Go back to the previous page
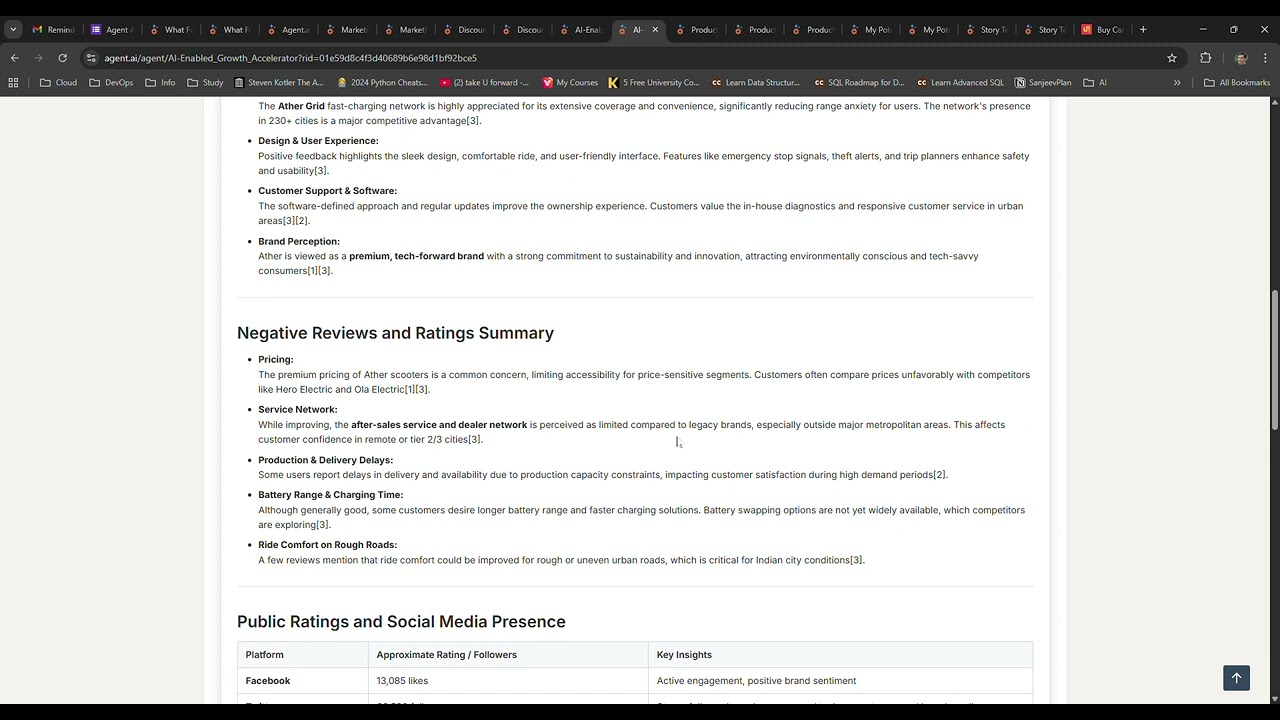Image resolution: width=1280 pixels, height=720 pixels. pos(14,58)
